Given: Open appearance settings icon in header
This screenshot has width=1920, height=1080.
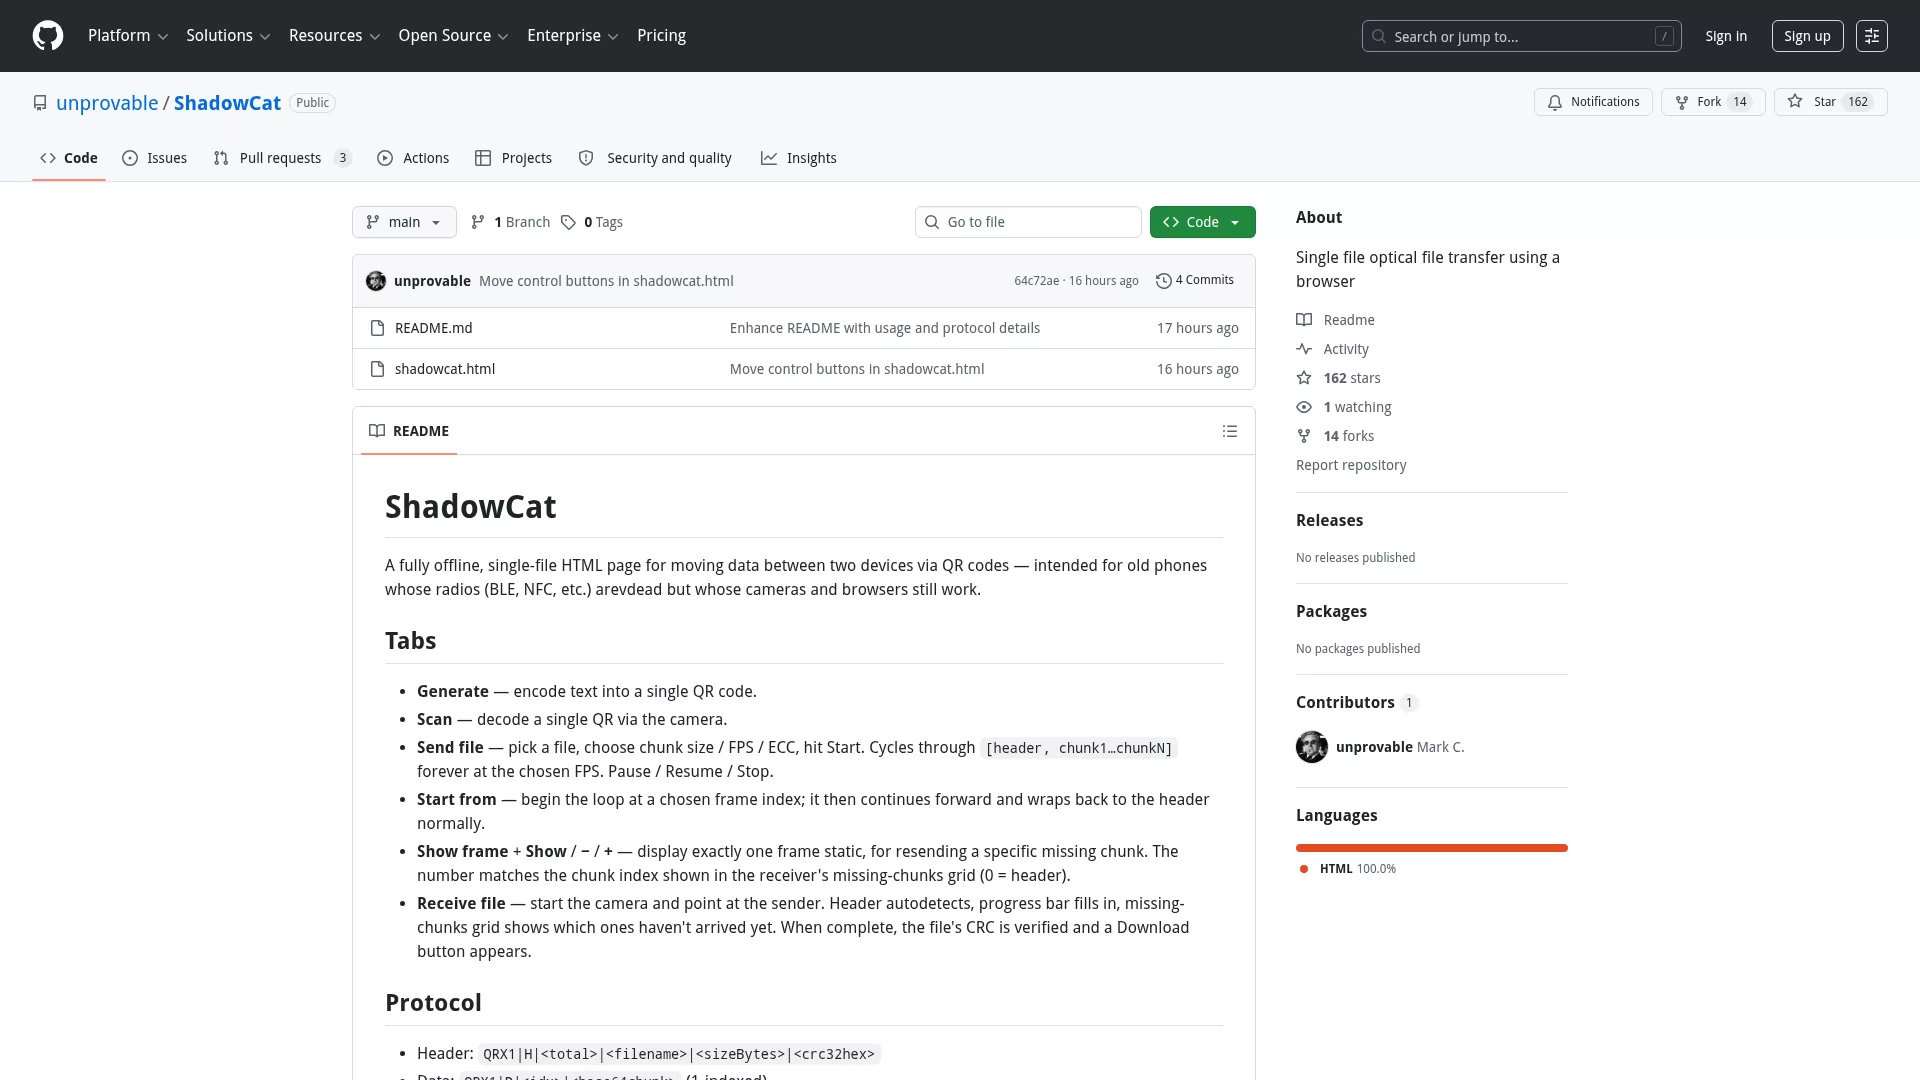Looking at the screenshot, I should (1872, 36).
